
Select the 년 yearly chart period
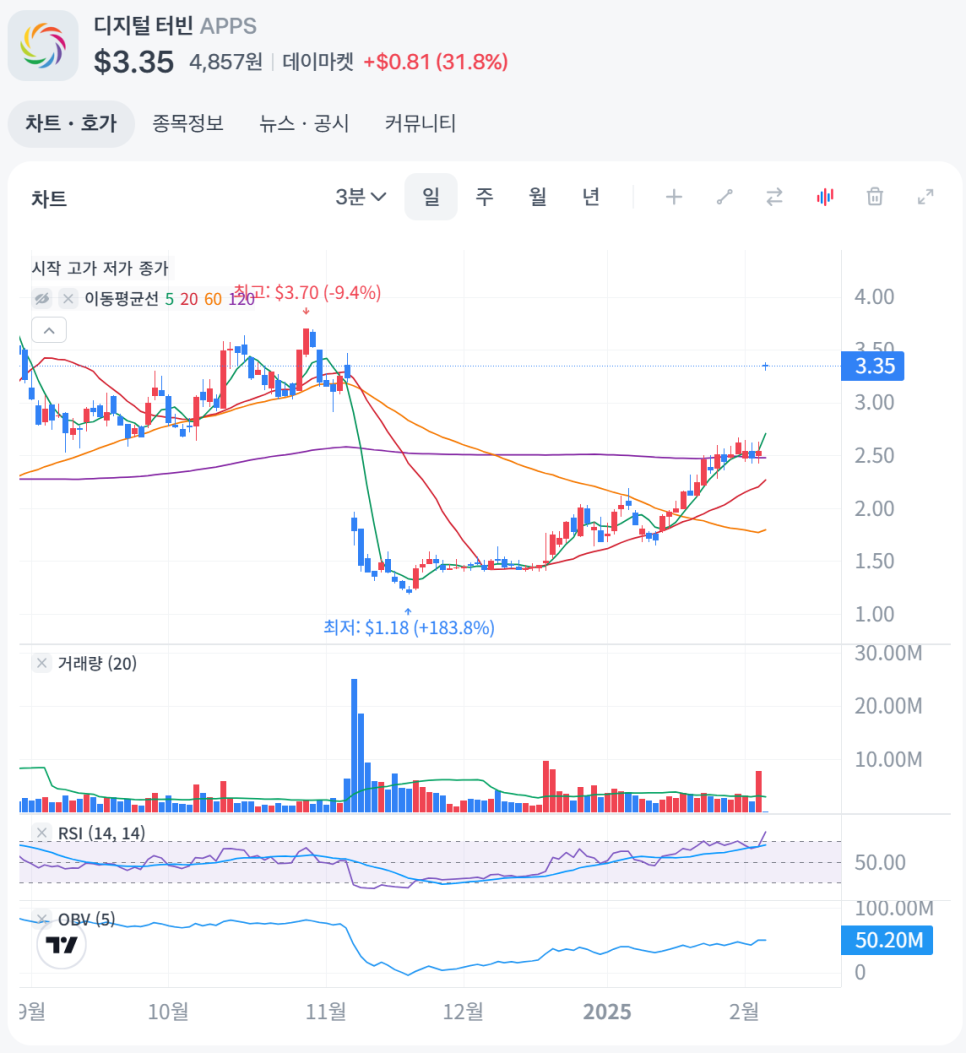point(590,197)
